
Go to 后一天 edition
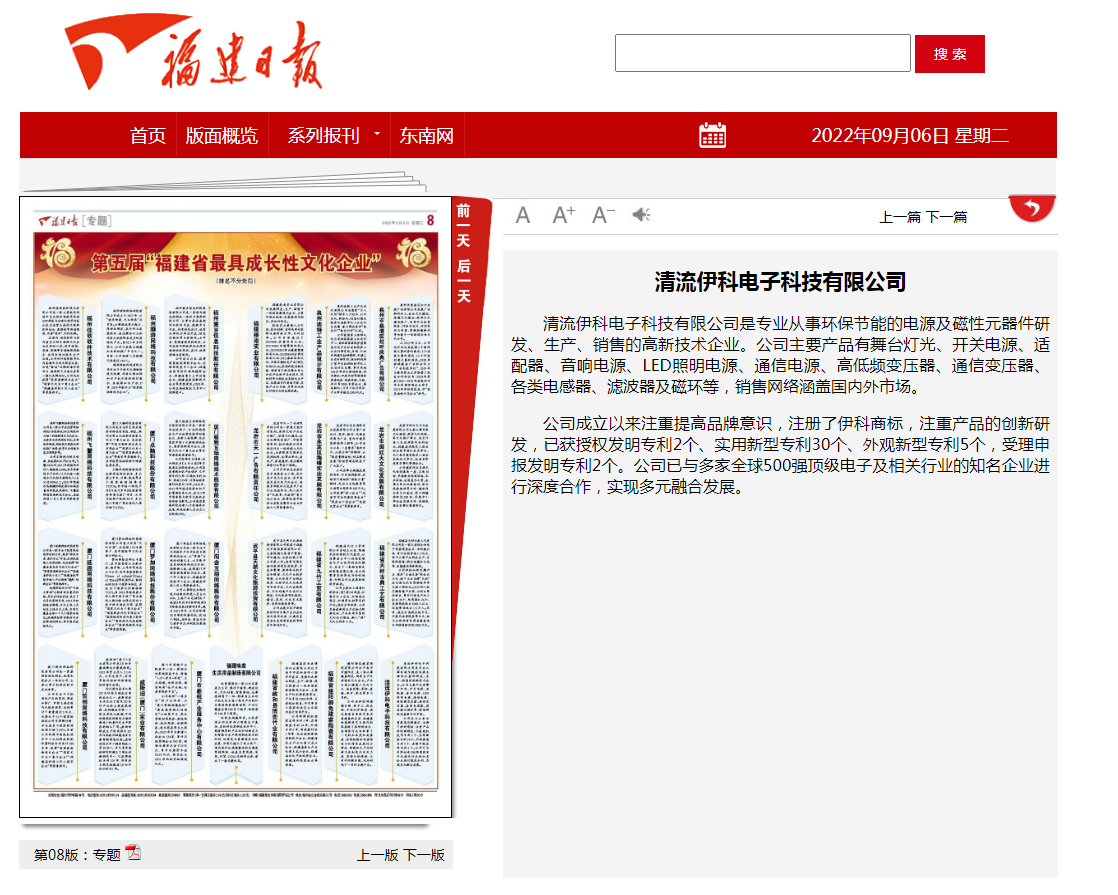[463, 281]
